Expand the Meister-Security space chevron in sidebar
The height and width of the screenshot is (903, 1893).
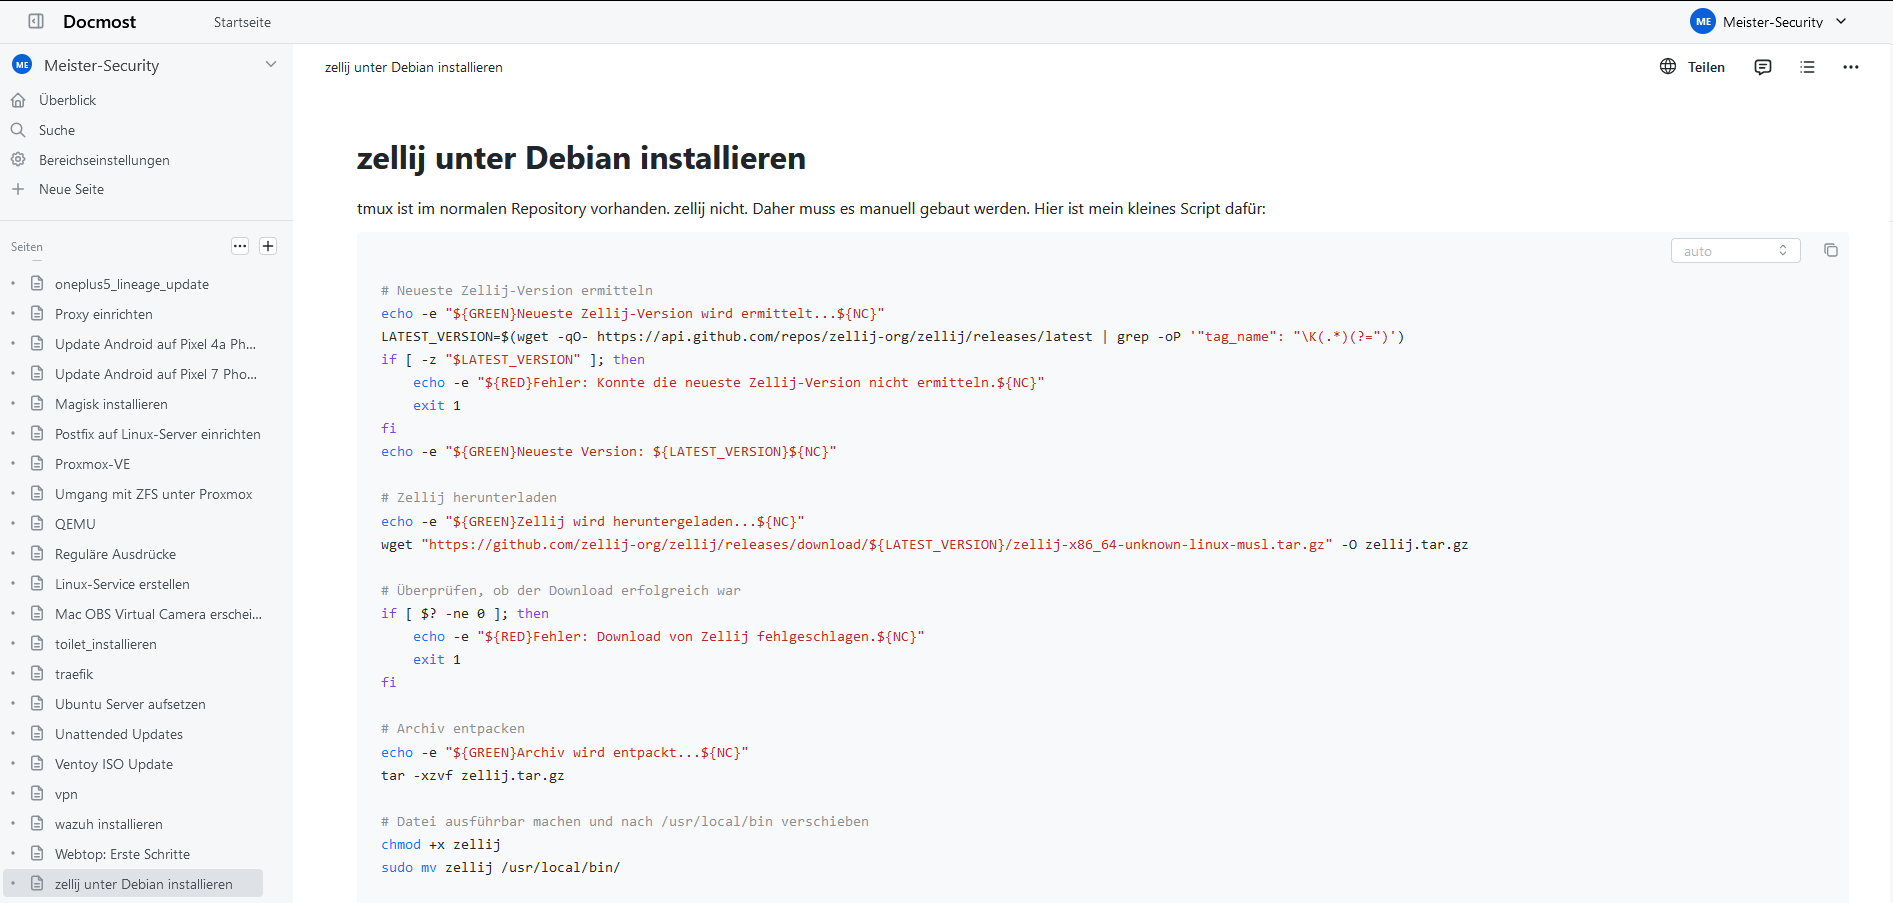click(x=270, y=64)
